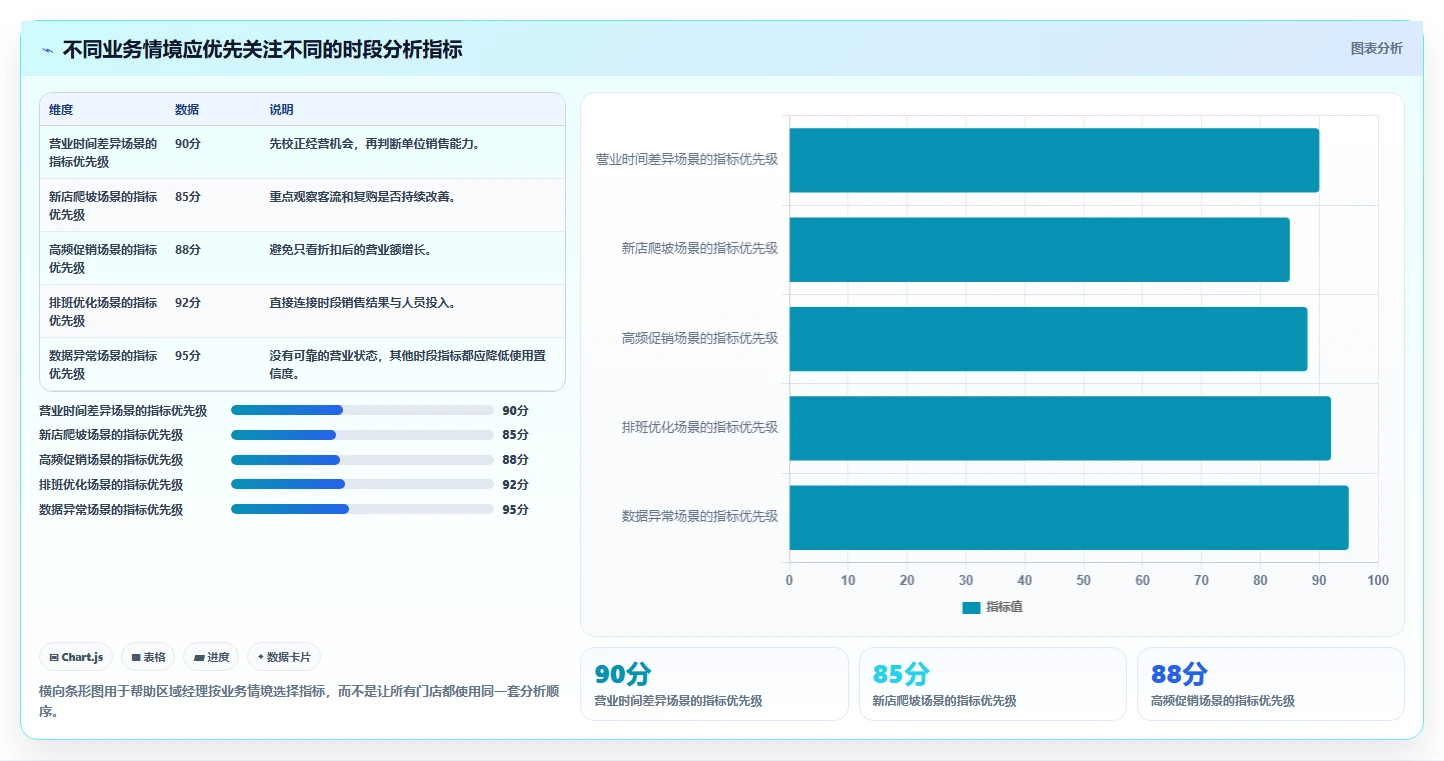
Task: Select table cell 数据异常场景的指标优先级
Action: click(104, 364)
